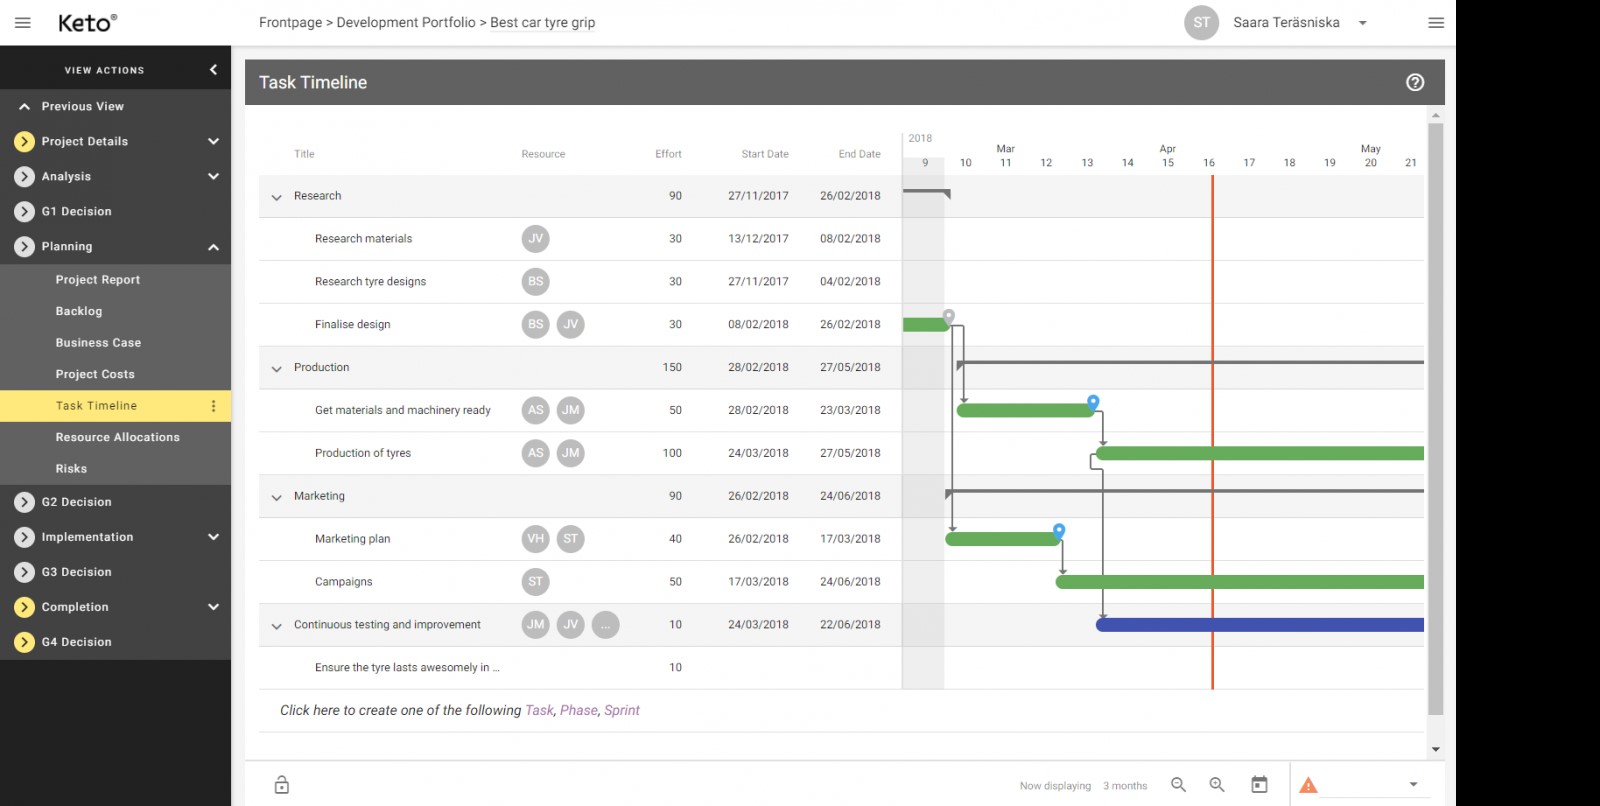
Task: Click the Get materials and machinery green bar
Action: click(1025, 410)
